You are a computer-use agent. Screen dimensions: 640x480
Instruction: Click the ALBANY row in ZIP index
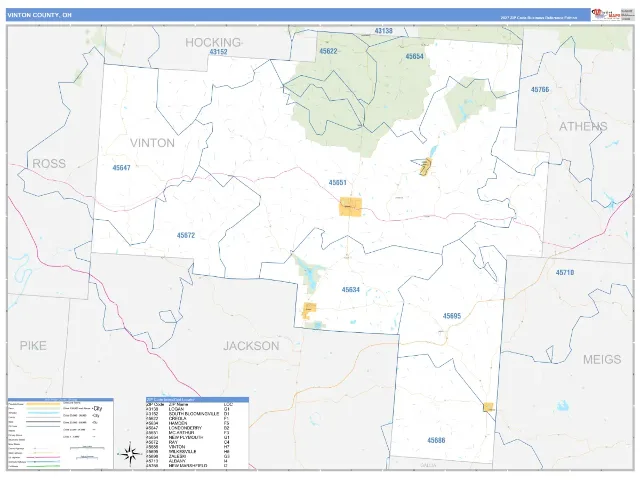[197, 461]
